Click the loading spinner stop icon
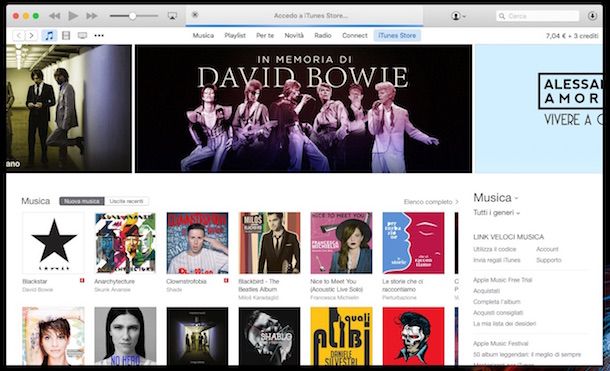Screen dimensions: 610x371 195,15
